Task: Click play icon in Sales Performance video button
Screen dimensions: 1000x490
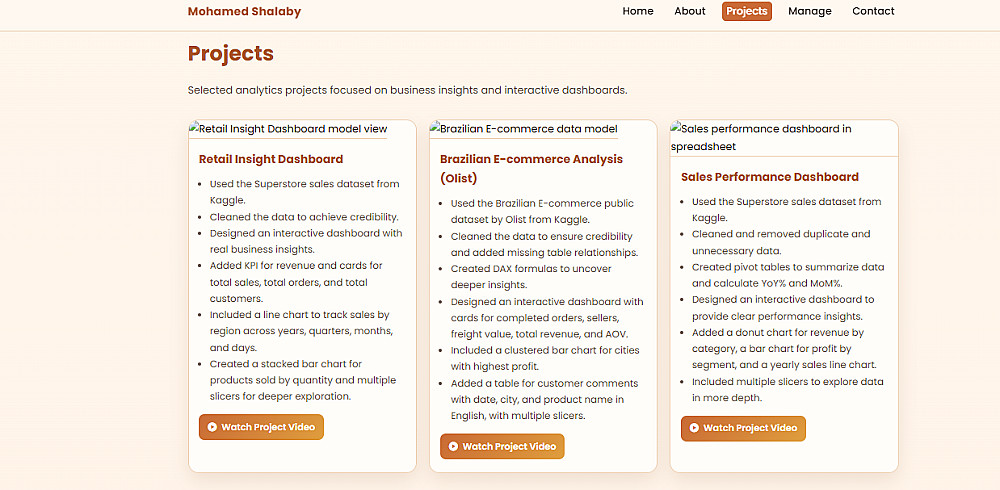Action: (695, 428)
